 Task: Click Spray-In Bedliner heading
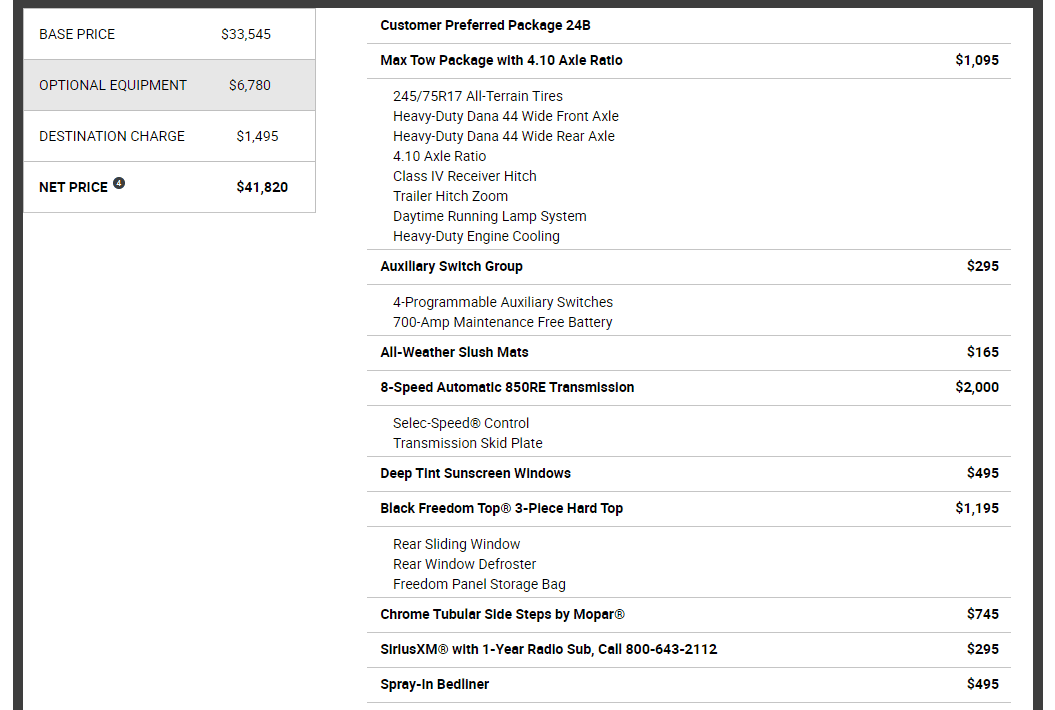435,684
